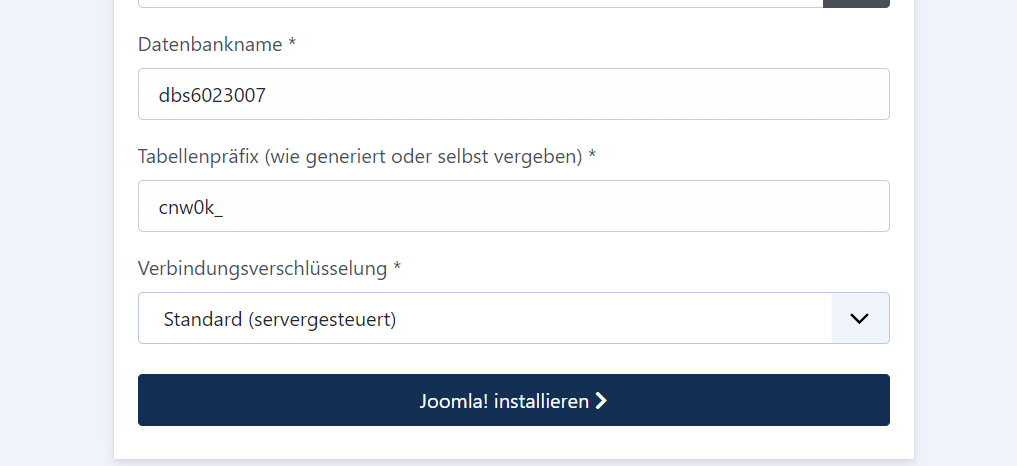Click the dark button at top right edge
The height and width of the screenshot is (466, 1017).
point(856,3)
